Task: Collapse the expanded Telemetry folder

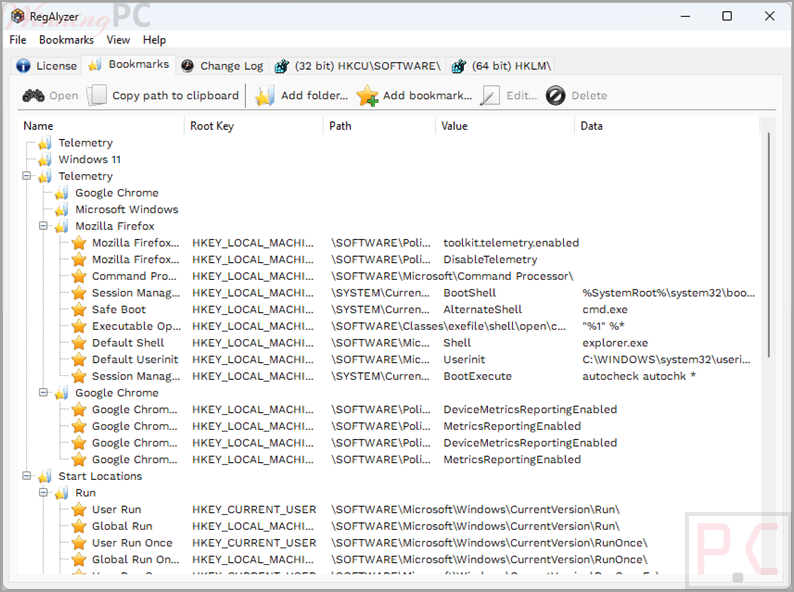Action: (x=26, y=176)
